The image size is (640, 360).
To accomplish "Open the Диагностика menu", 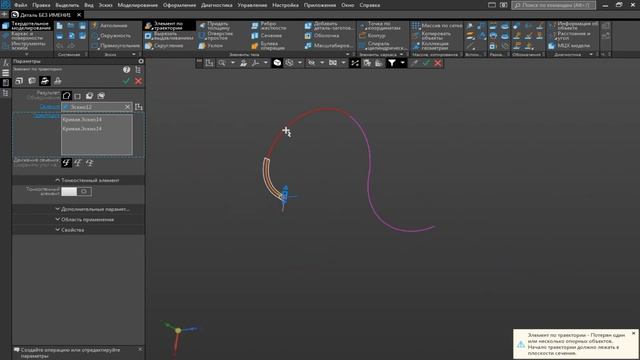I will tap(216, 5).
